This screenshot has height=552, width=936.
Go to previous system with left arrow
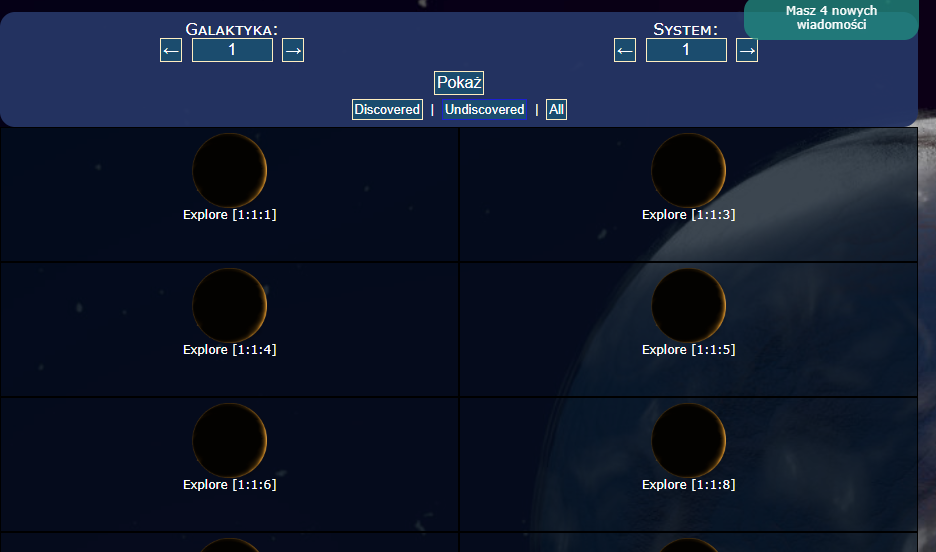click(x=625, y=50)
